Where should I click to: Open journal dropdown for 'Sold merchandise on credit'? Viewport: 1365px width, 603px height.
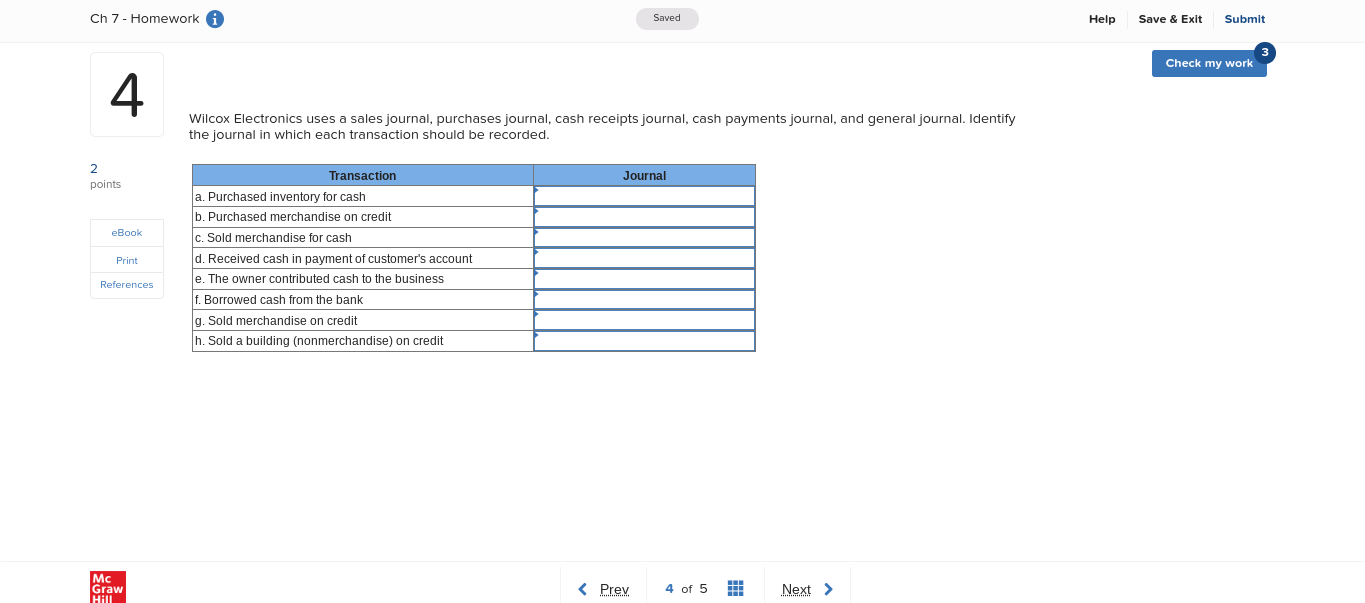[644, 320]
